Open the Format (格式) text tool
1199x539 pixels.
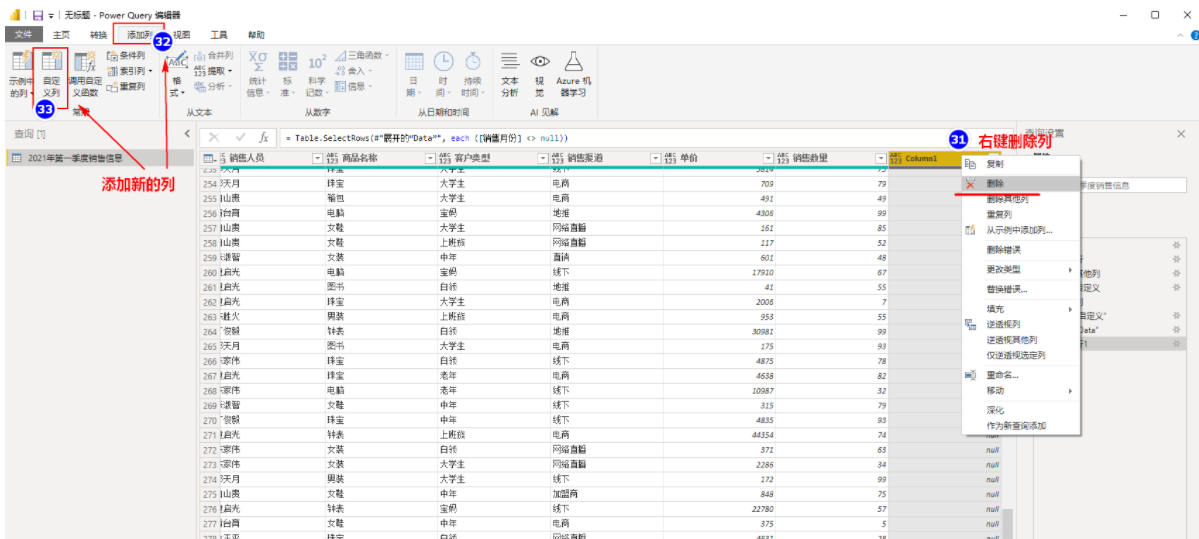tap(177, 74)
